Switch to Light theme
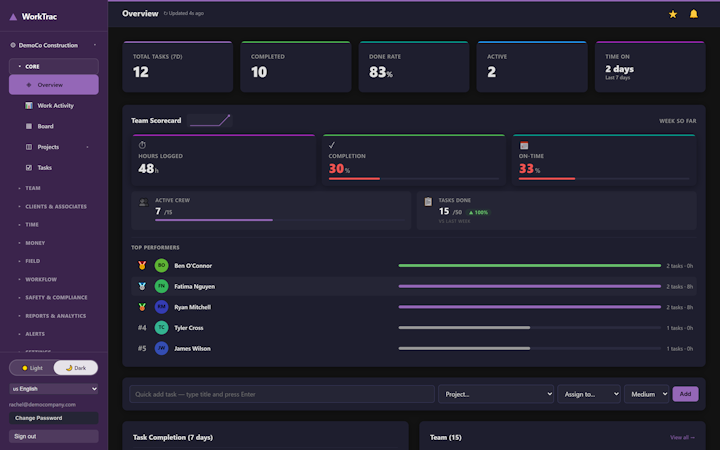 (32, 368)
